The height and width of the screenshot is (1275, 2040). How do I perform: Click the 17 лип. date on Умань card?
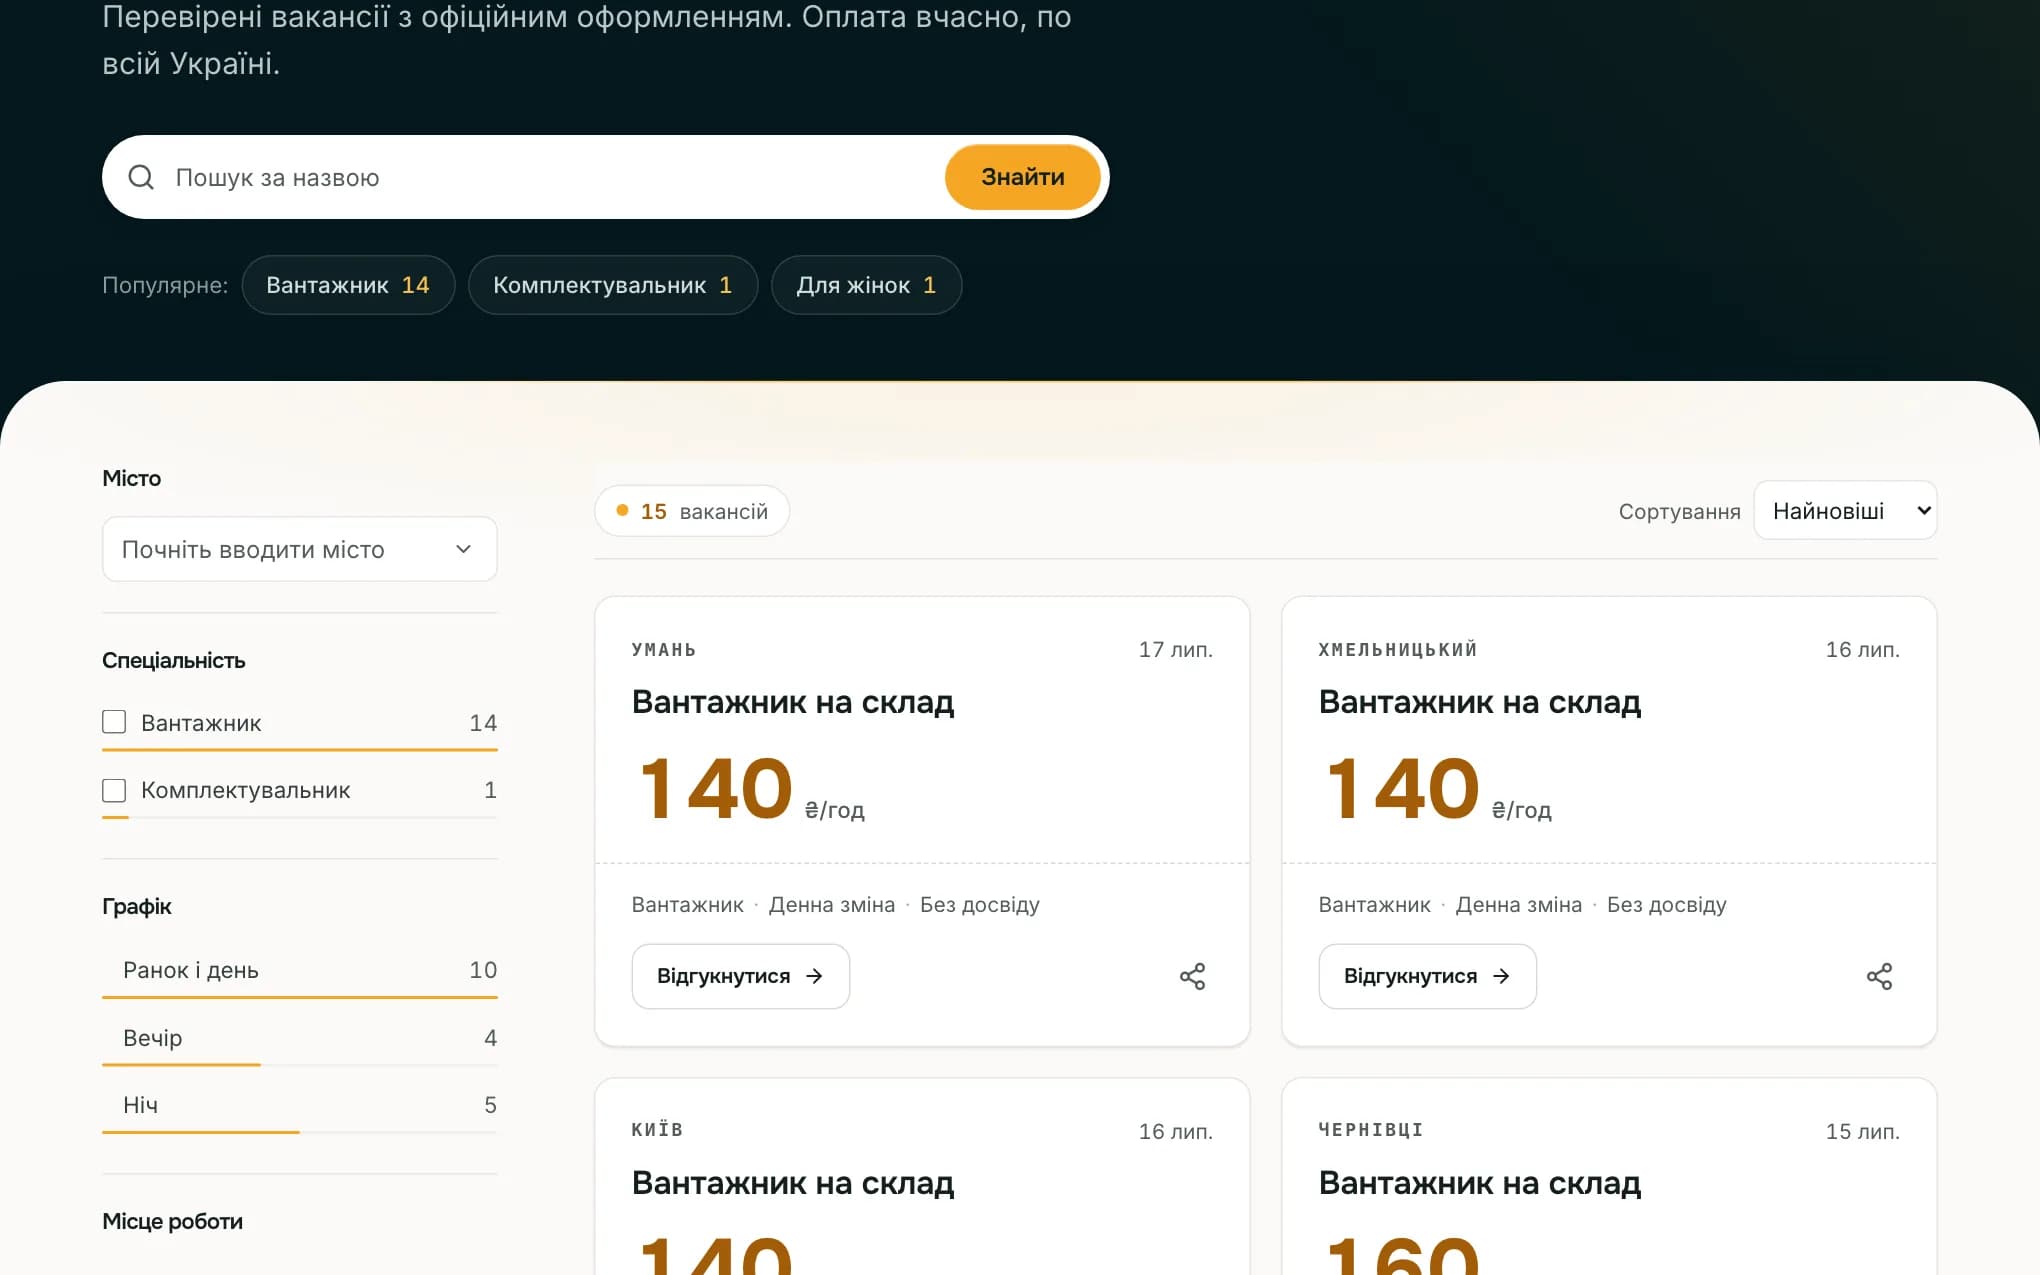[x=1175, y=650]
